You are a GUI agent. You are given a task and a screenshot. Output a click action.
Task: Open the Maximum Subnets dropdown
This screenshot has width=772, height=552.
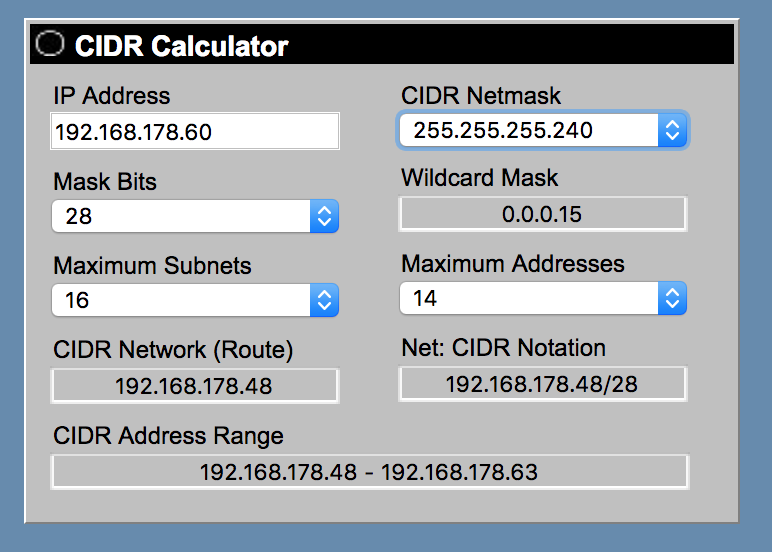[195, 300]
